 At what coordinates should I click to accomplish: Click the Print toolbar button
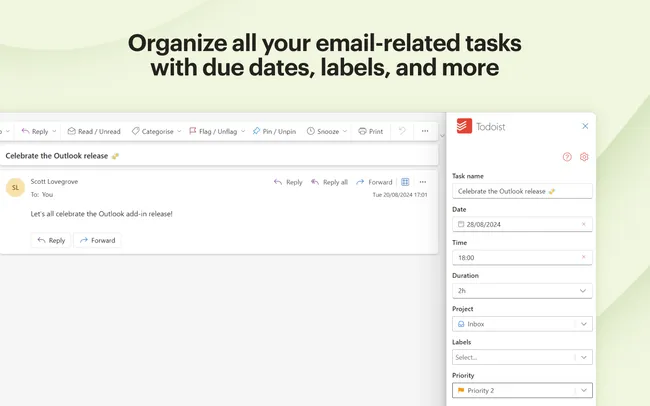coord(370,131)
